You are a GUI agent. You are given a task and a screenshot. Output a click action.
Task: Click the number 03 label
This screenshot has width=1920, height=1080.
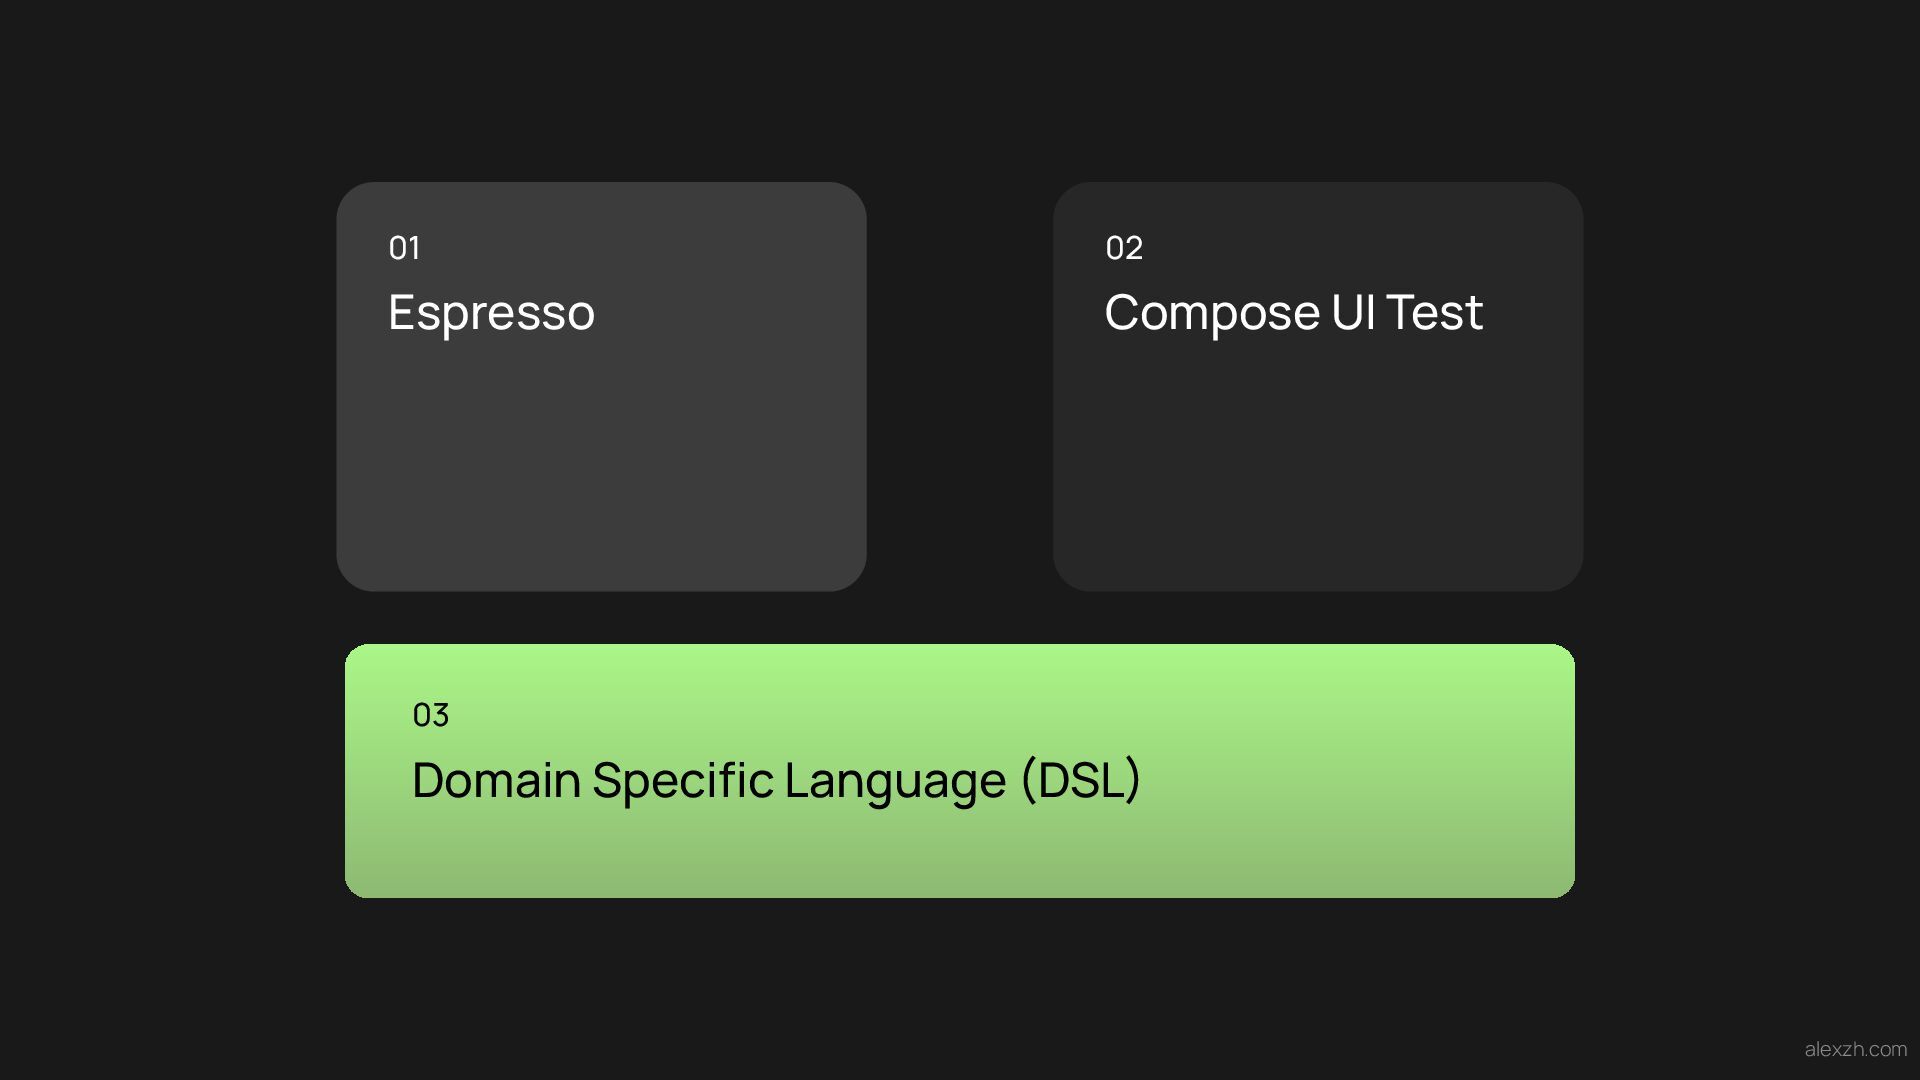coord(431,715)
